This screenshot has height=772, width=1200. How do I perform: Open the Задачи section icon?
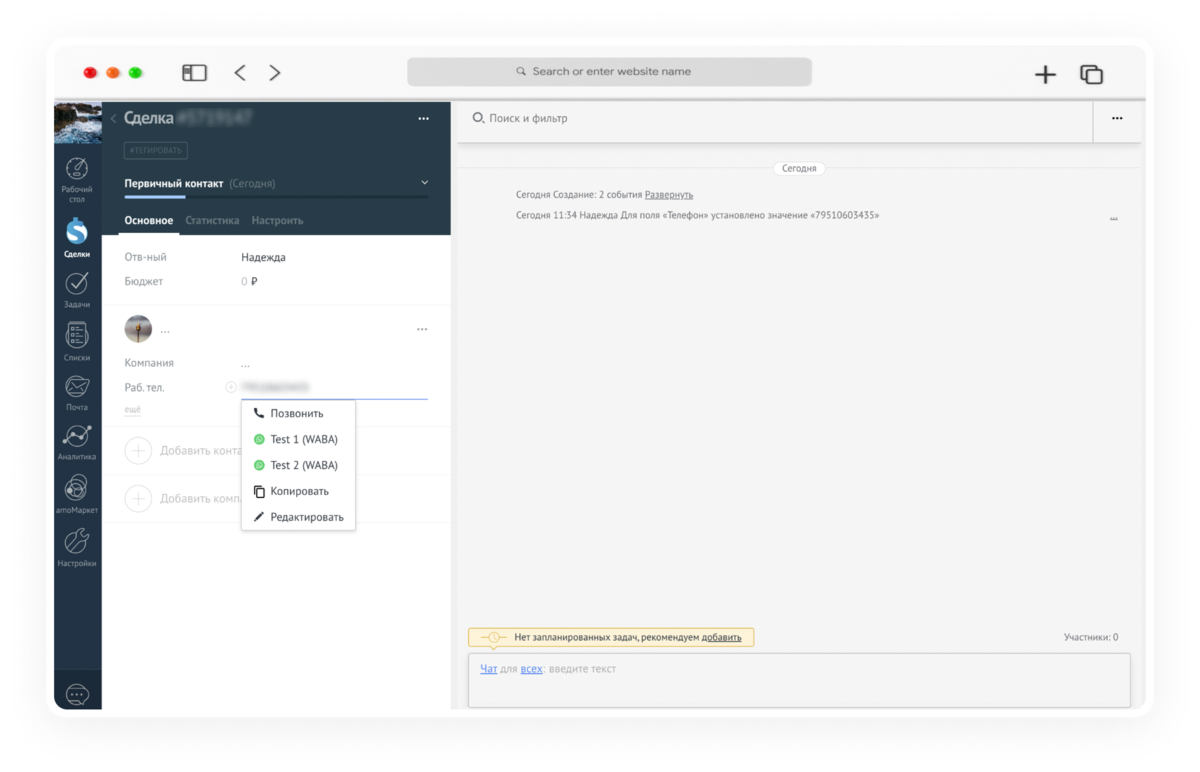(77, 290)
